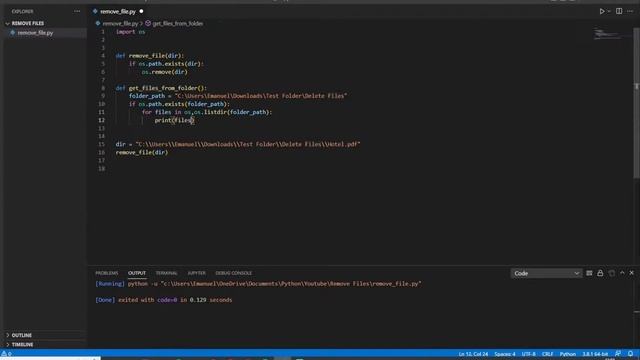Click 'print(files)' on line 12
Viewport: 640px width, 360px height.
click(174, 120)
